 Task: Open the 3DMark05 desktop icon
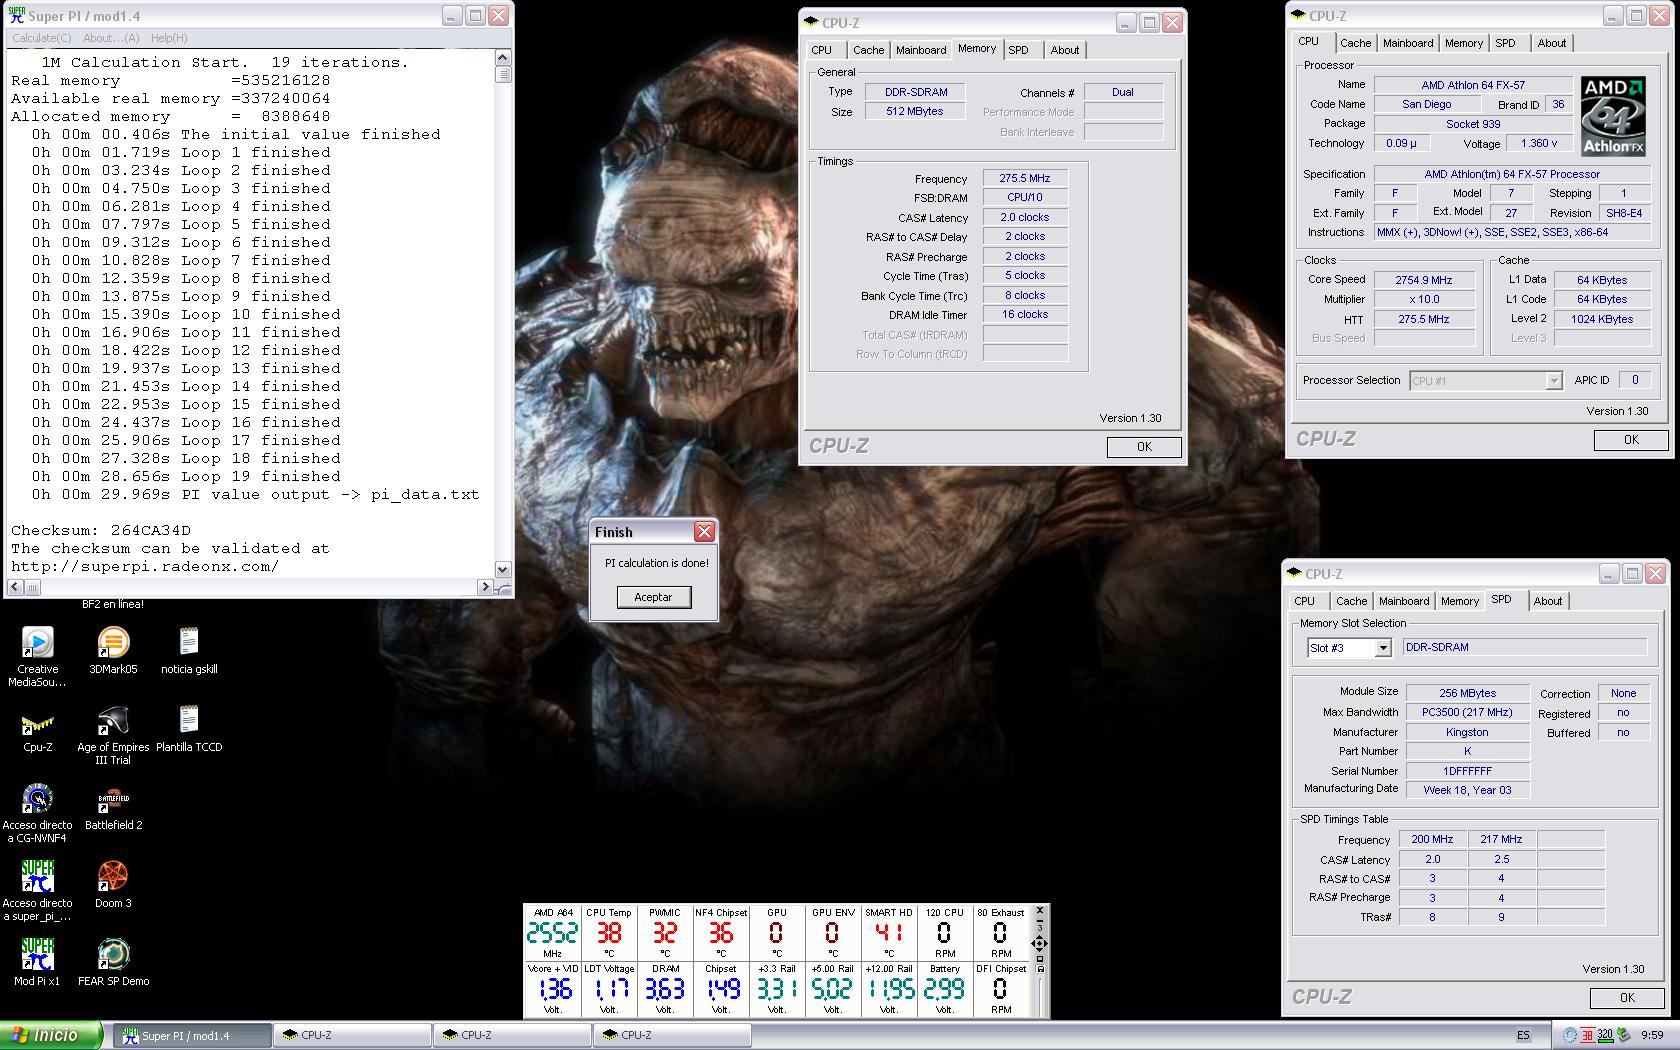pyautogui.click(x=113, y=643)
